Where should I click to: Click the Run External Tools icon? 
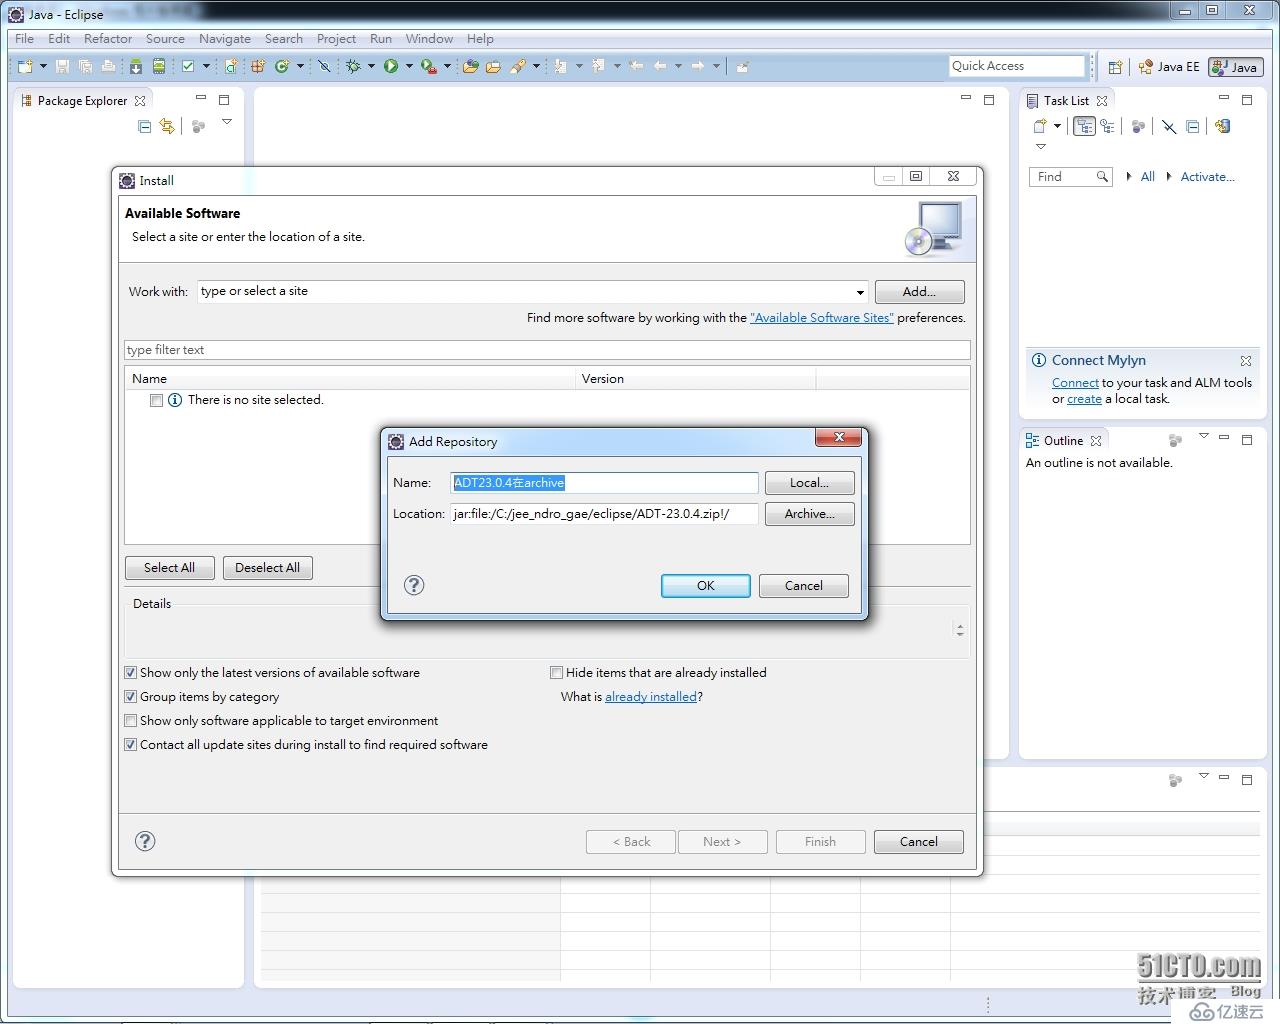pos(429,66)
